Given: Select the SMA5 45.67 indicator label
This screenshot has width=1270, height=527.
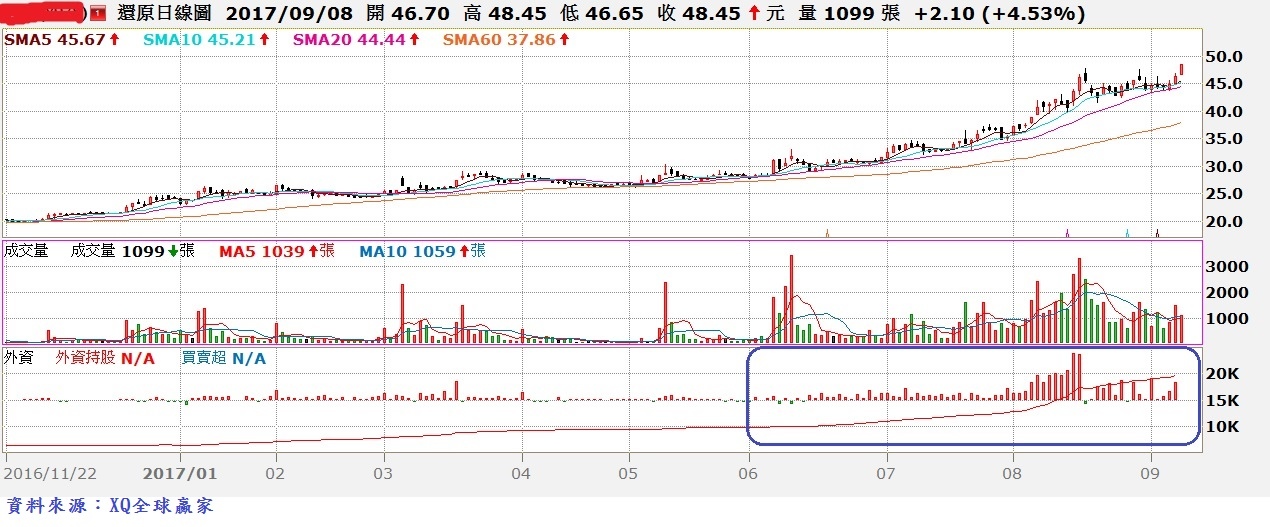Looking at the screenshot, I should click(62, 40).
